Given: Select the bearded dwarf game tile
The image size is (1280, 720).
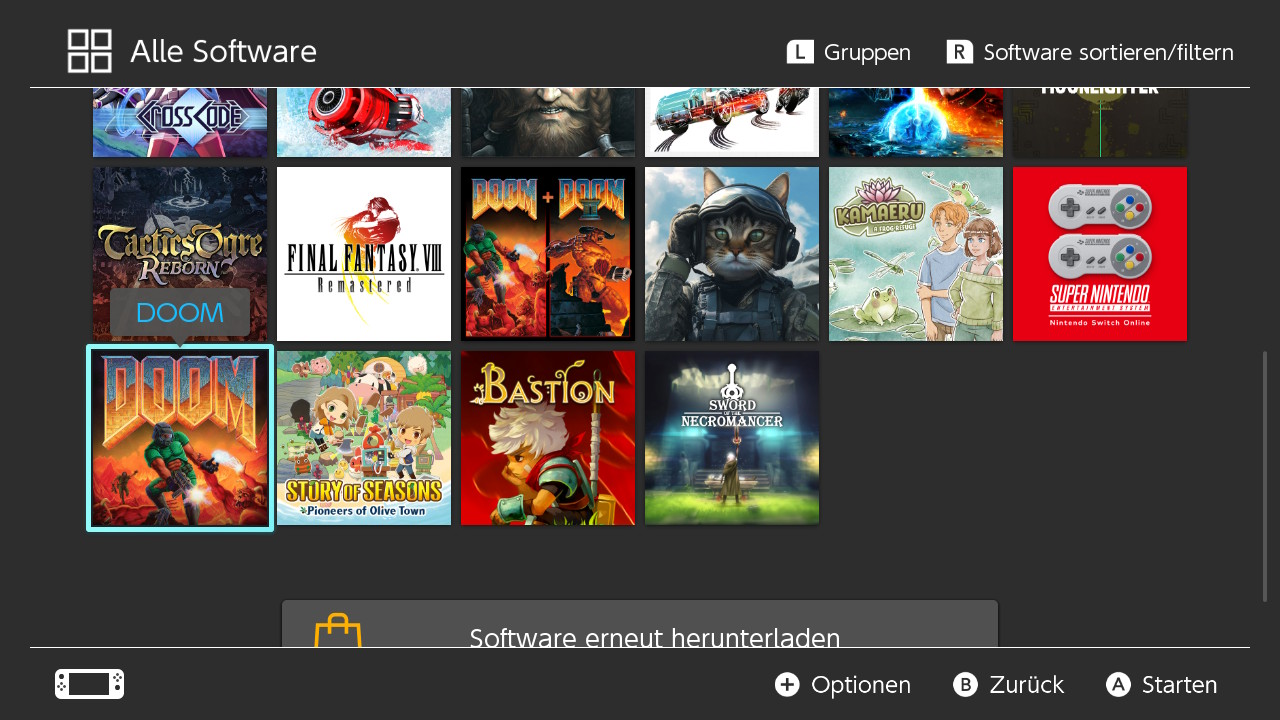Looking at the screenshot, I should tap(548, 122).
